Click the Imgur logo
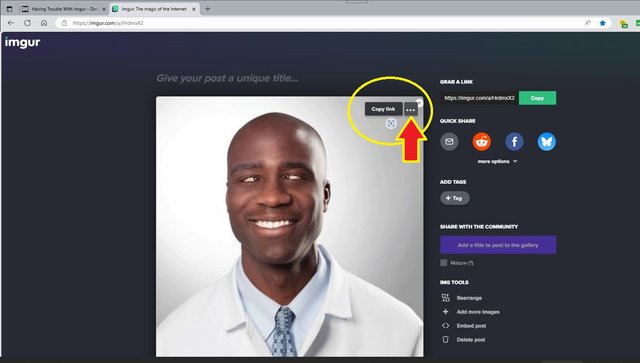 (22, 42)
